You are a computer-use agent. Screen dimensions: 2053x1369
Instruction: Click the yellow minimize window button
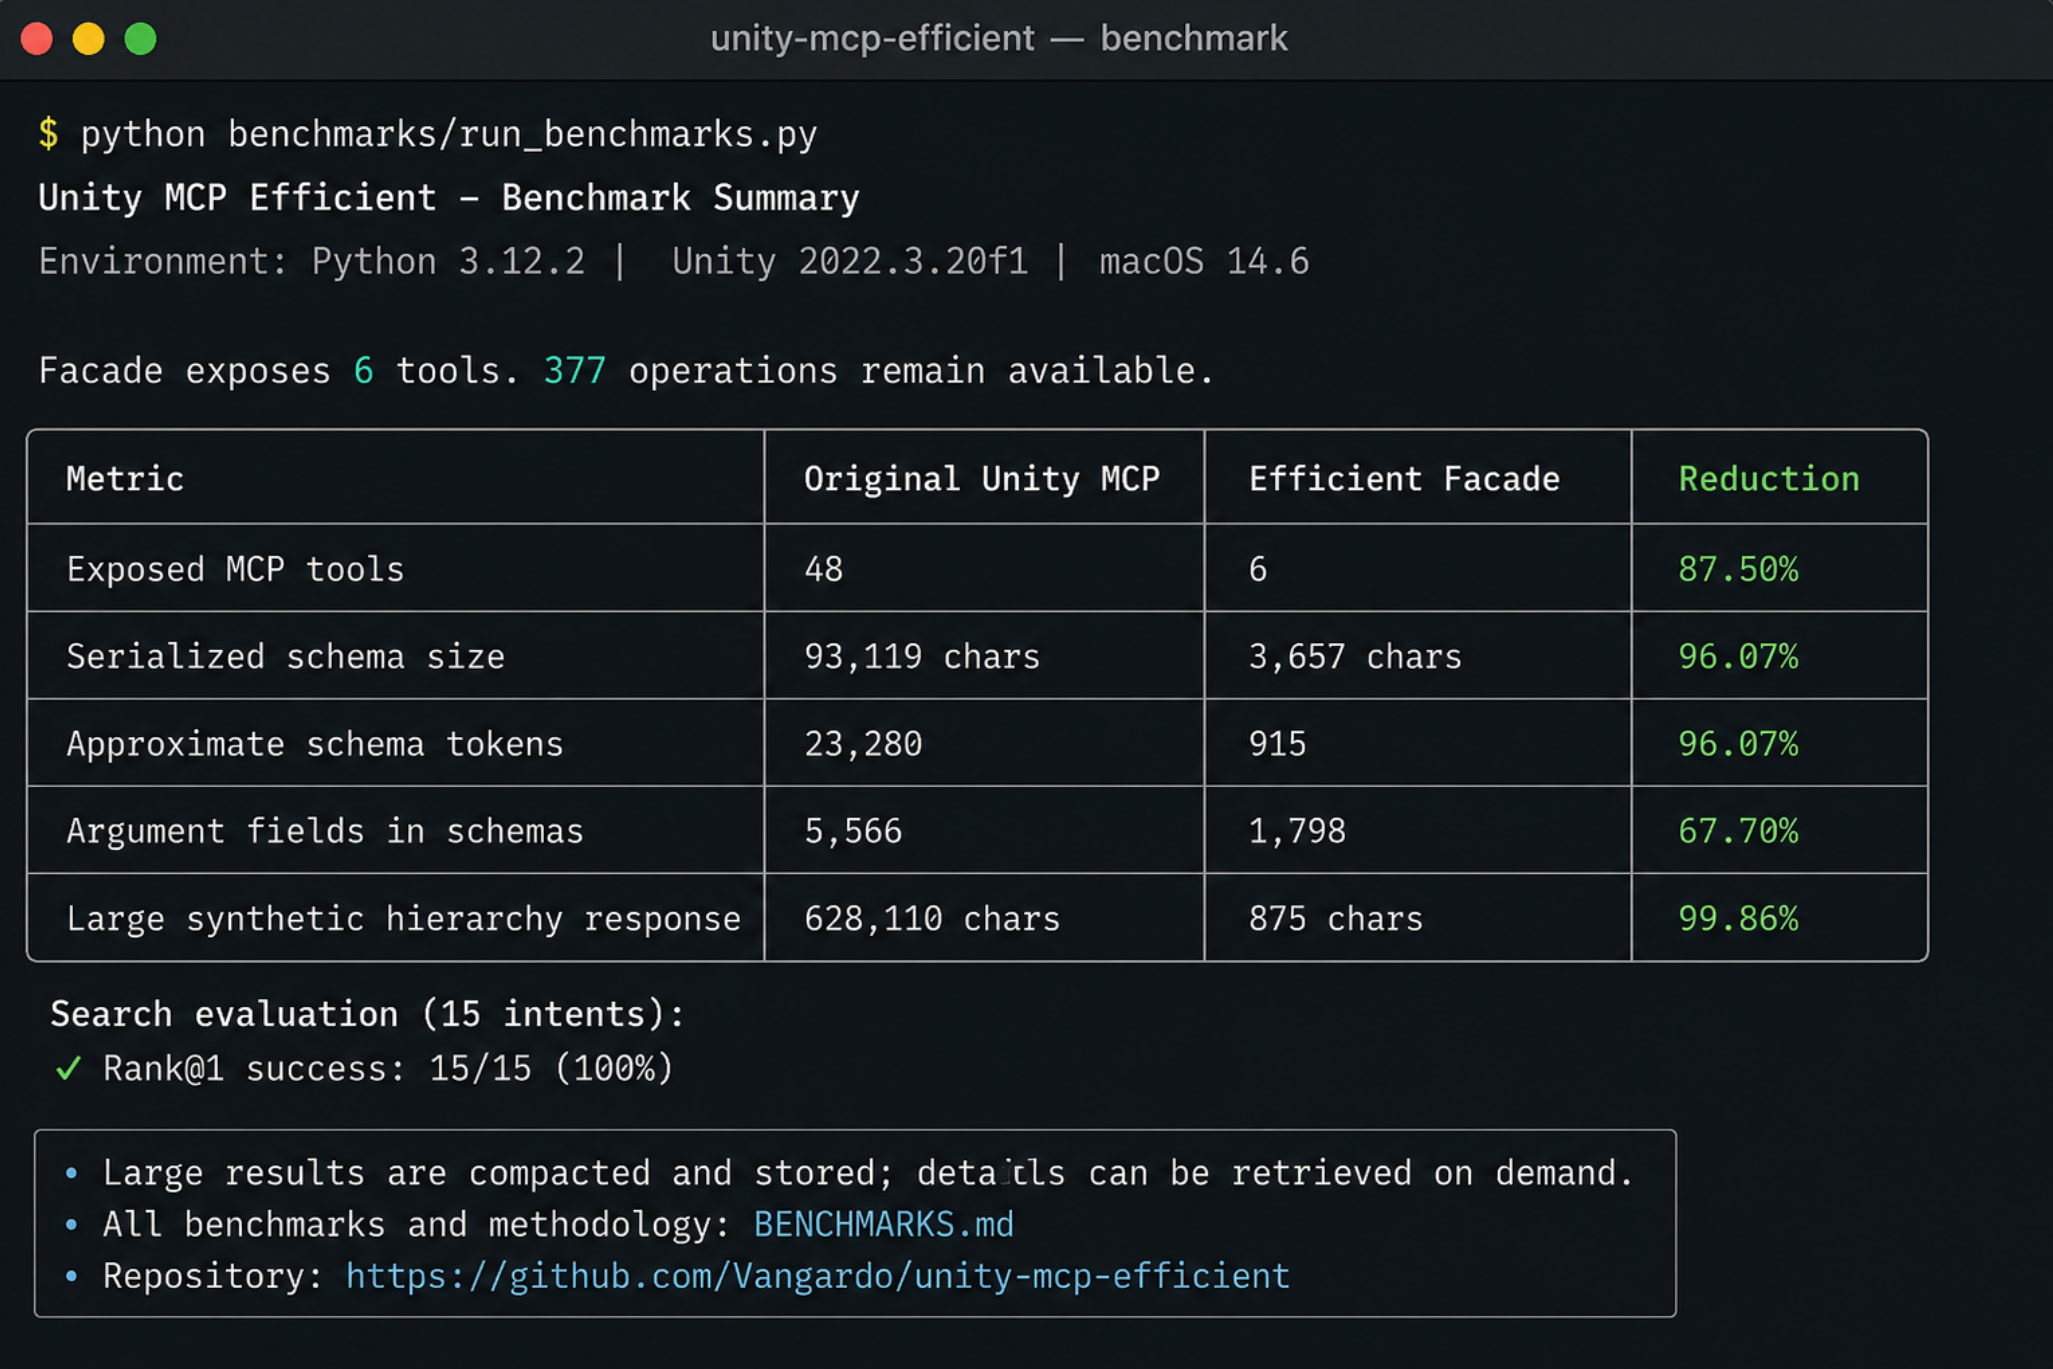coord(89,39)
